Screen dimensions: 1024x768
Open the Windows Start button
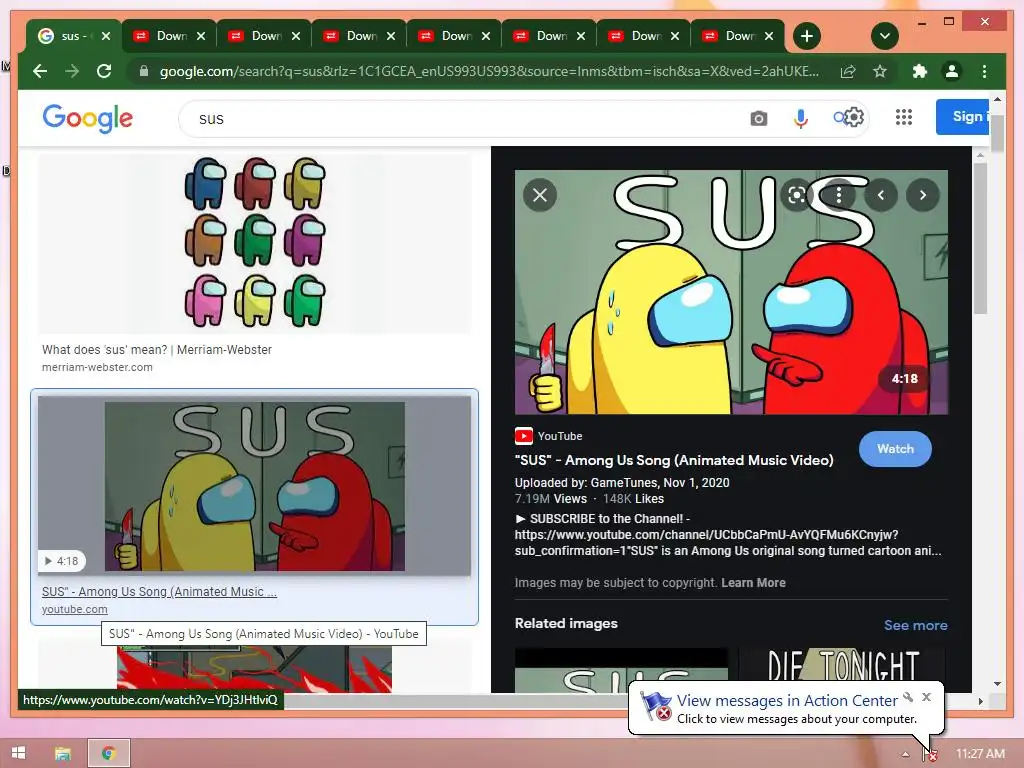(x=18, y=753)
